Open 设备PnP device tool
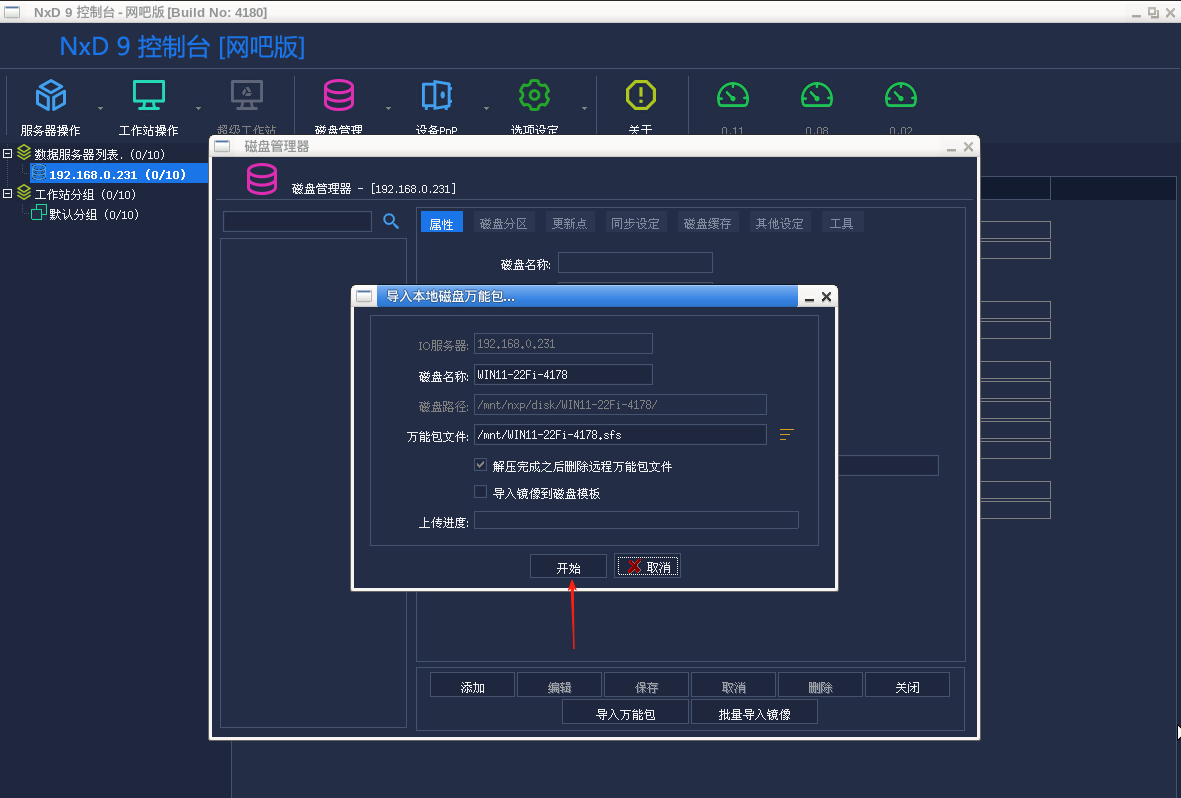 [436, 96]
